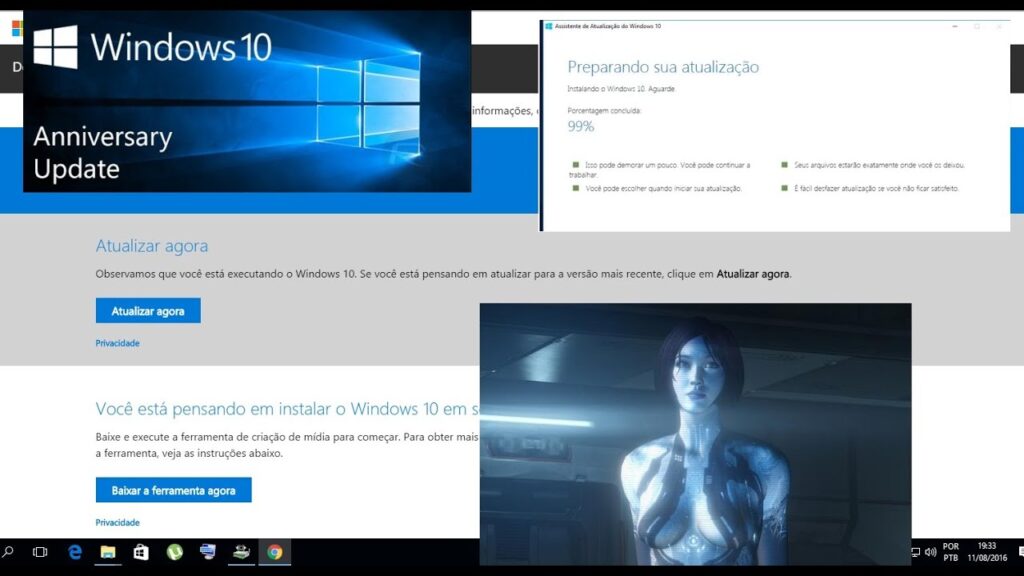Open uTorrent from the taskbar
Screen dimensions: 1024x576
(174, 552)
